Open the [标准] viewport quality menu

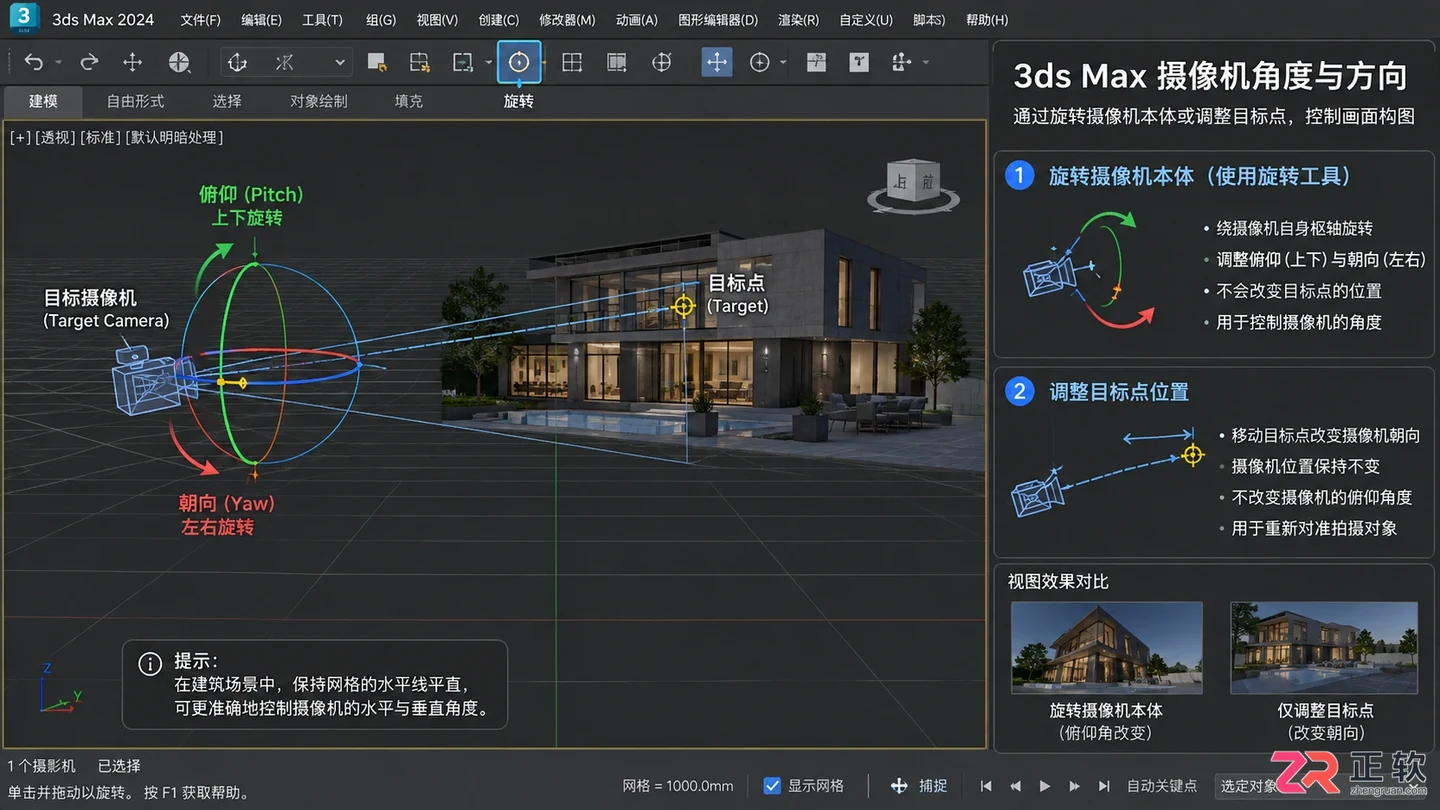[x=100, y=137]
